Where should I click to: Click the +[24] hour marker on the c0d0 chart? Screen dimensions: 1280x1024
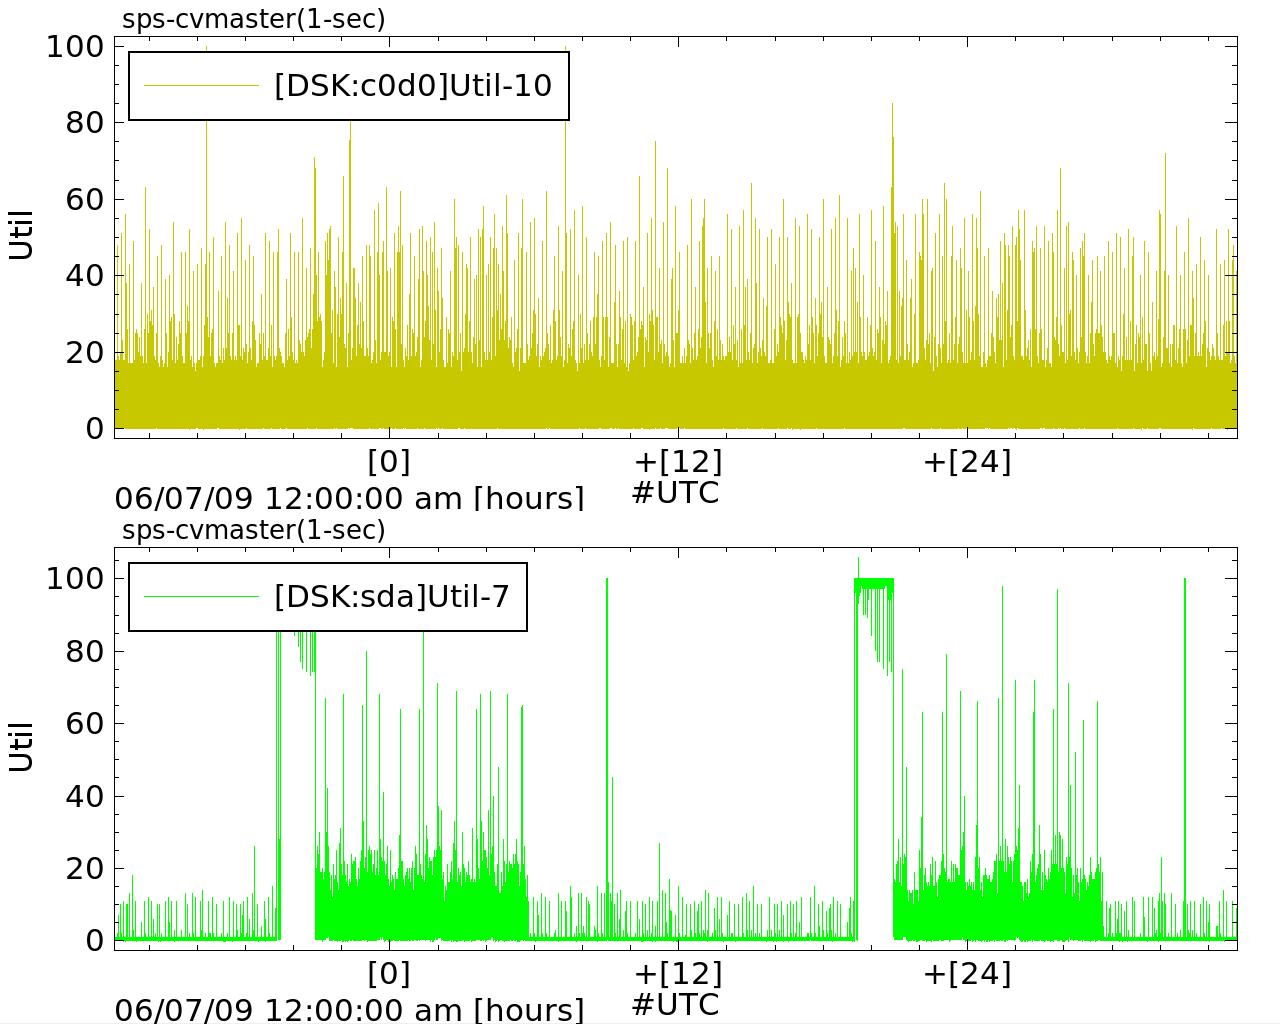click(x=966, y=462)
